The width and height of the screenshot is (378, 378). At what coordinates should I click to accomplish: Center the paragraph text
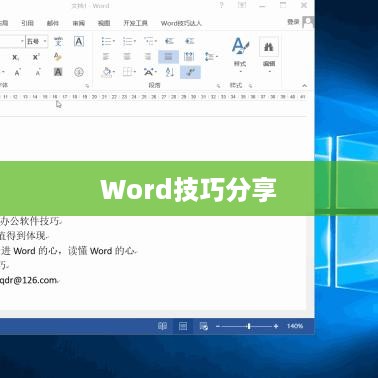[127, 57]
